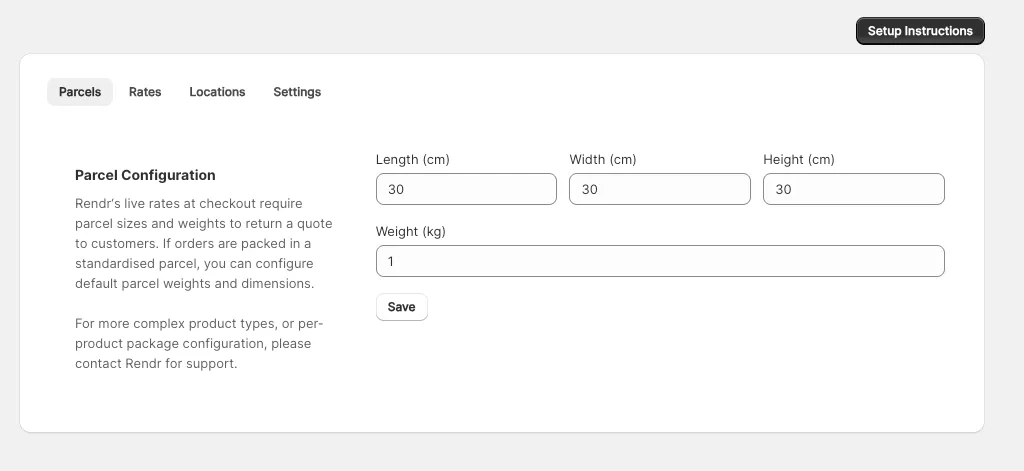Select the Parcel Configuration heading
Image resolution: width=1024 pixels, height=471 pixels.
click(x=145, y=175)
